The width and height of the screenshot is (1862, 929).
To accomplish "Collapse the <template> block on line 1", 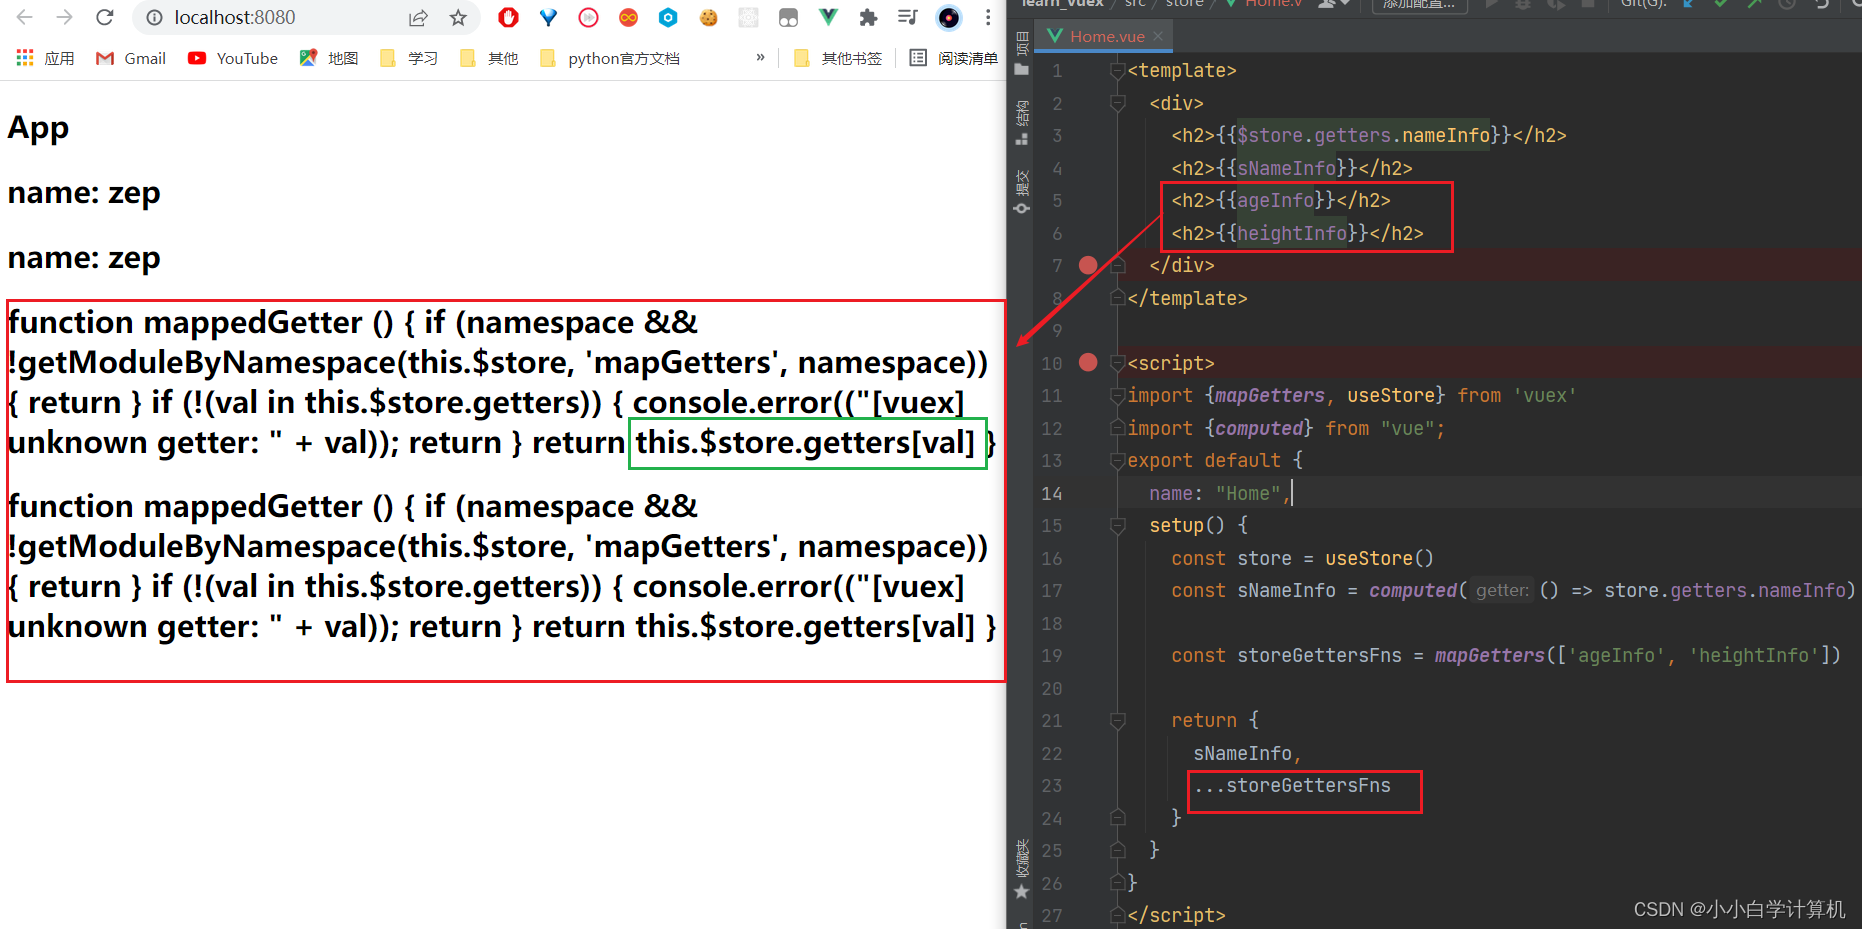I will click(x=1118, y=71).
